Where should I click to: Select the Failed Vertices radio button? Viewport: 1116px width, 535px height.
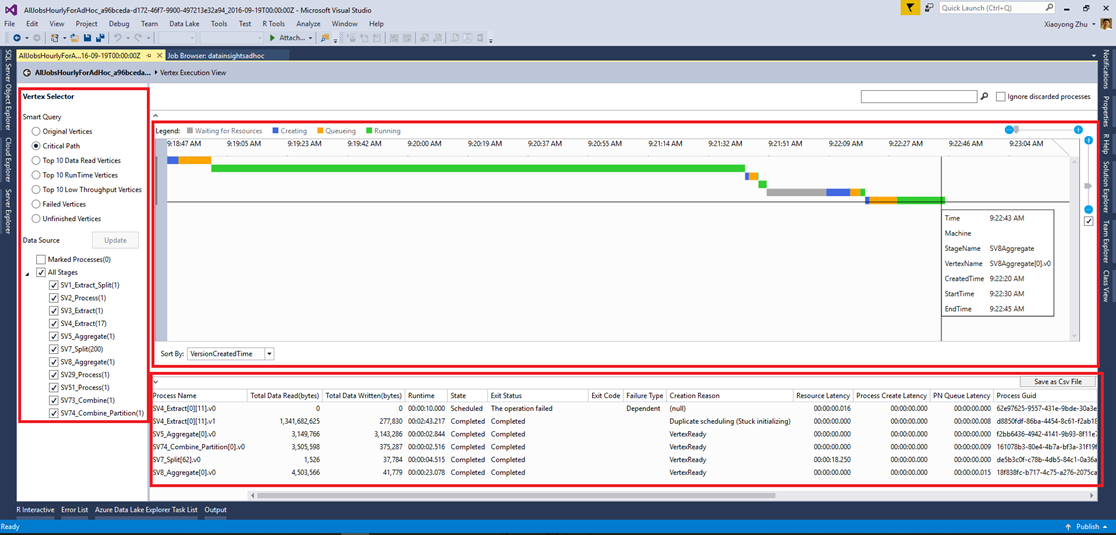[x=36, y=204]
